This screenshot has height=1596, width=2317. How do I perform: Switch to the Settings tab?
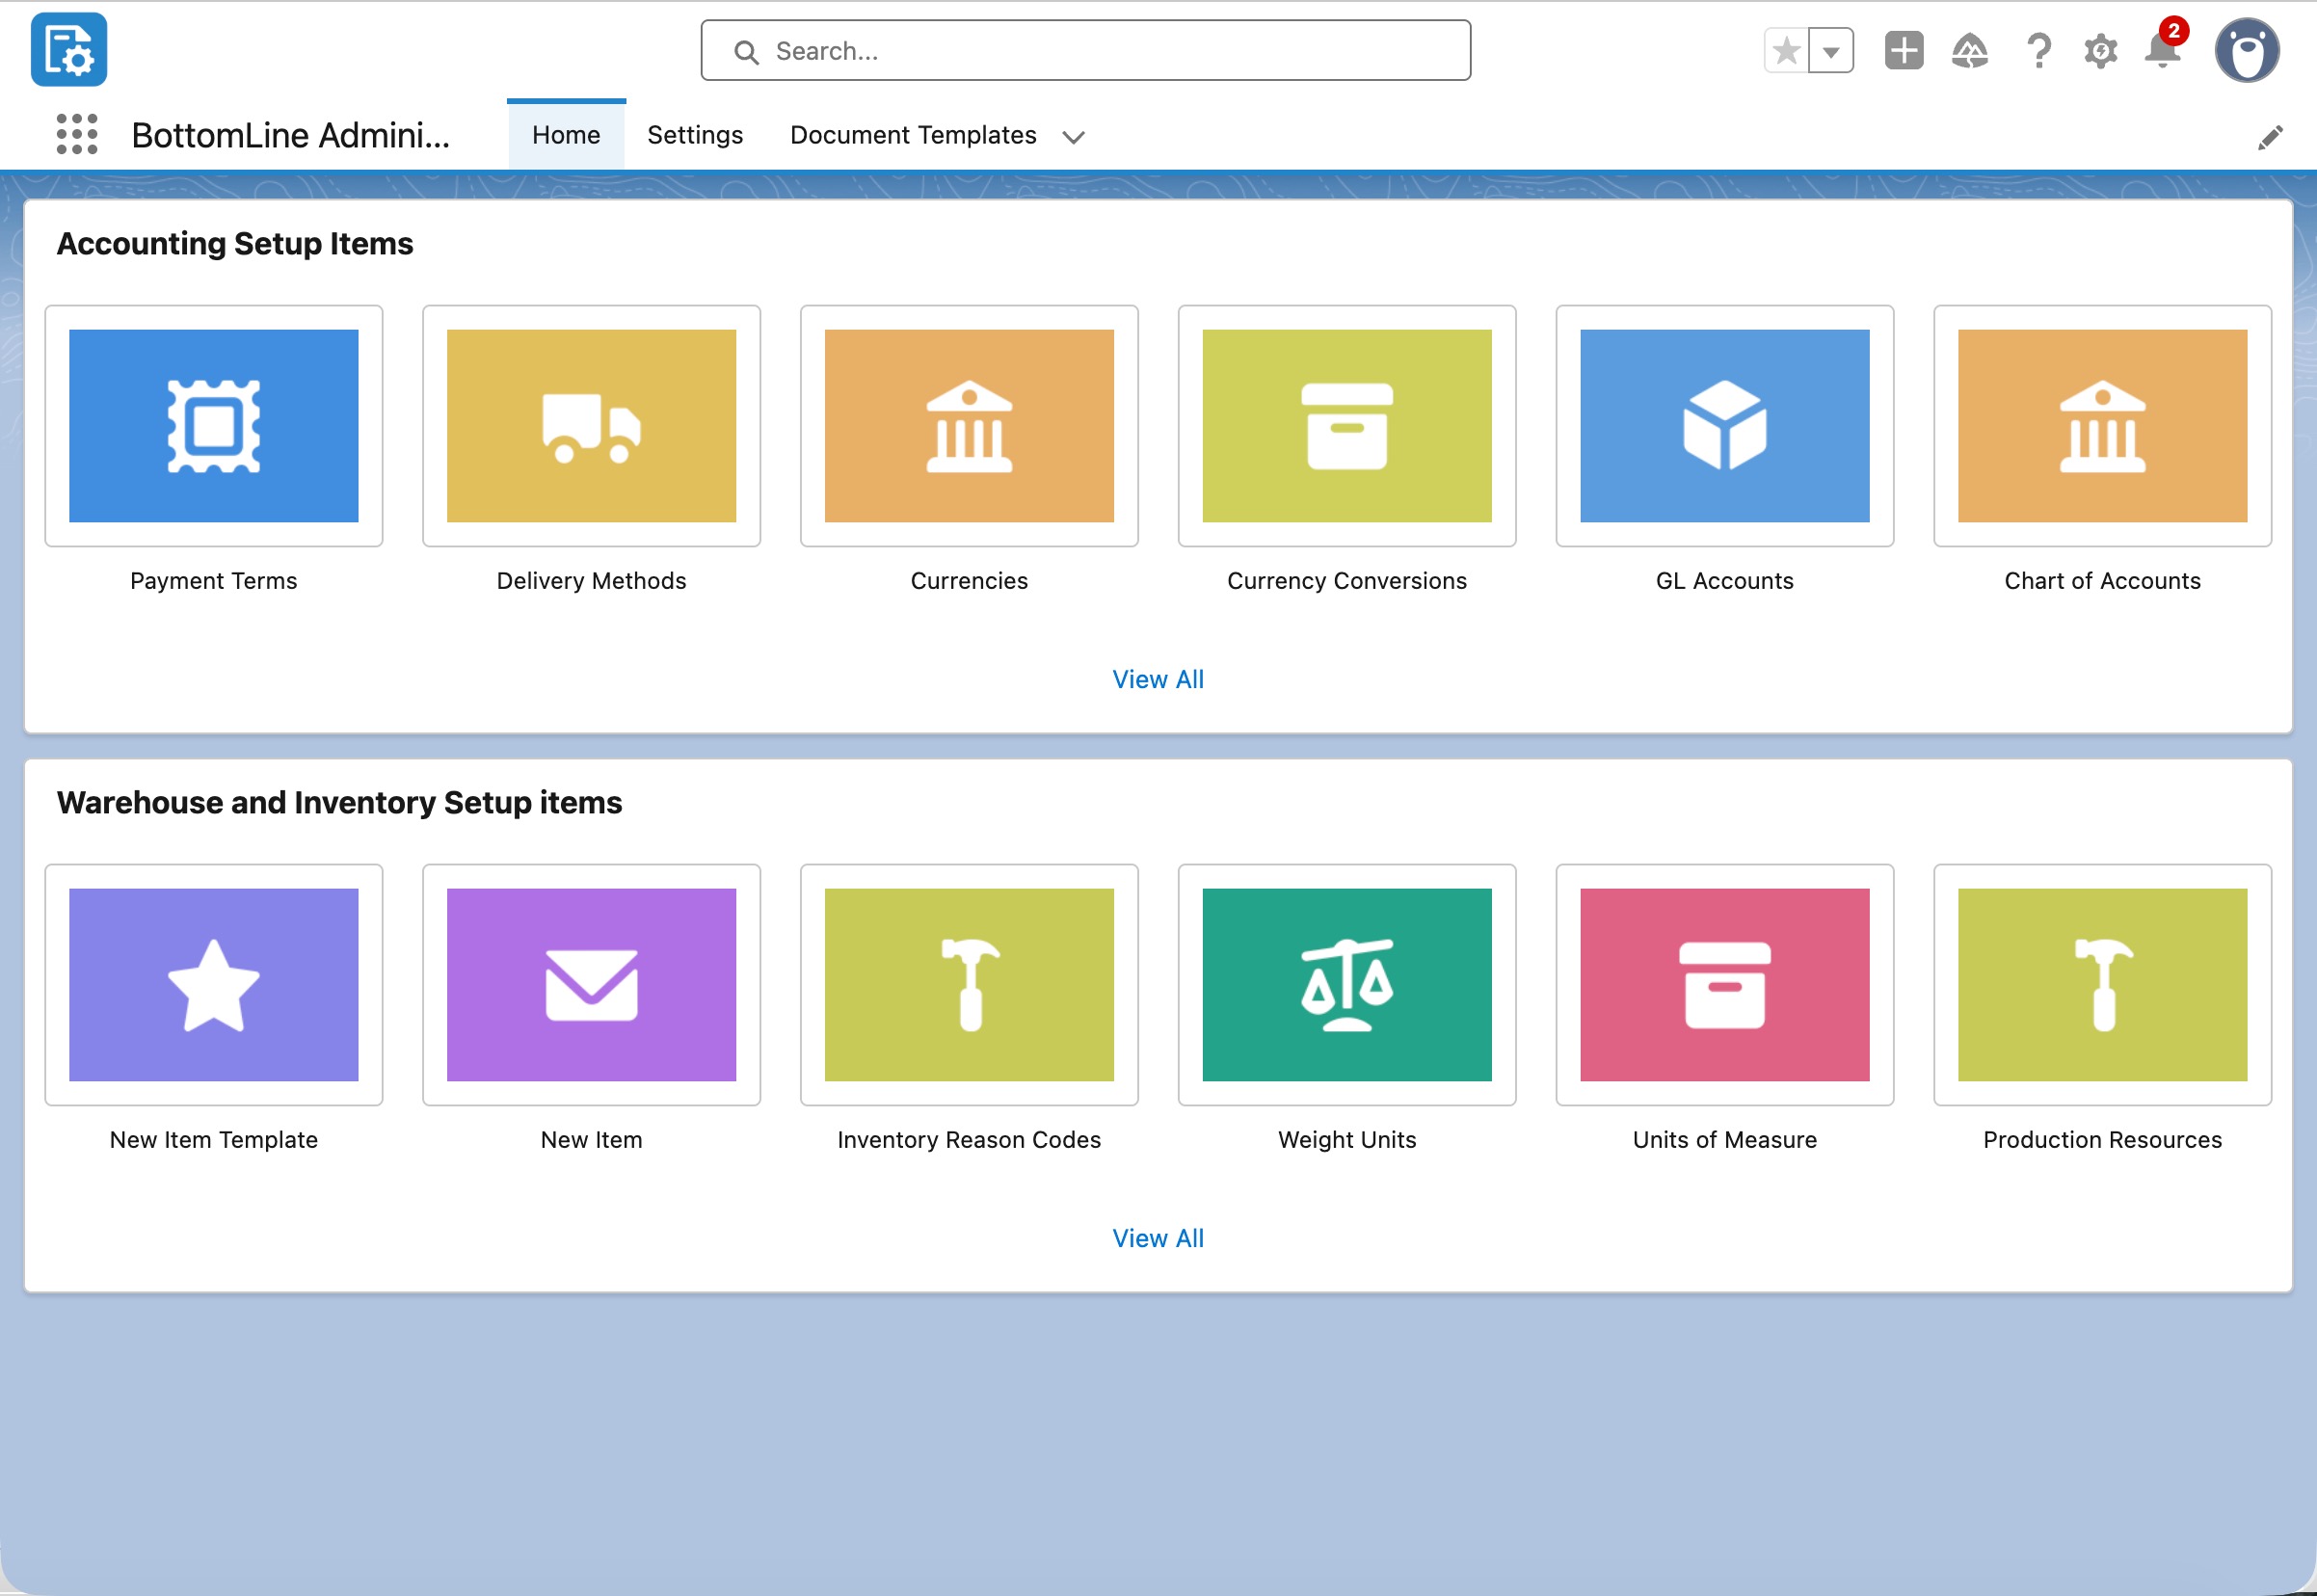pos(695,134)
